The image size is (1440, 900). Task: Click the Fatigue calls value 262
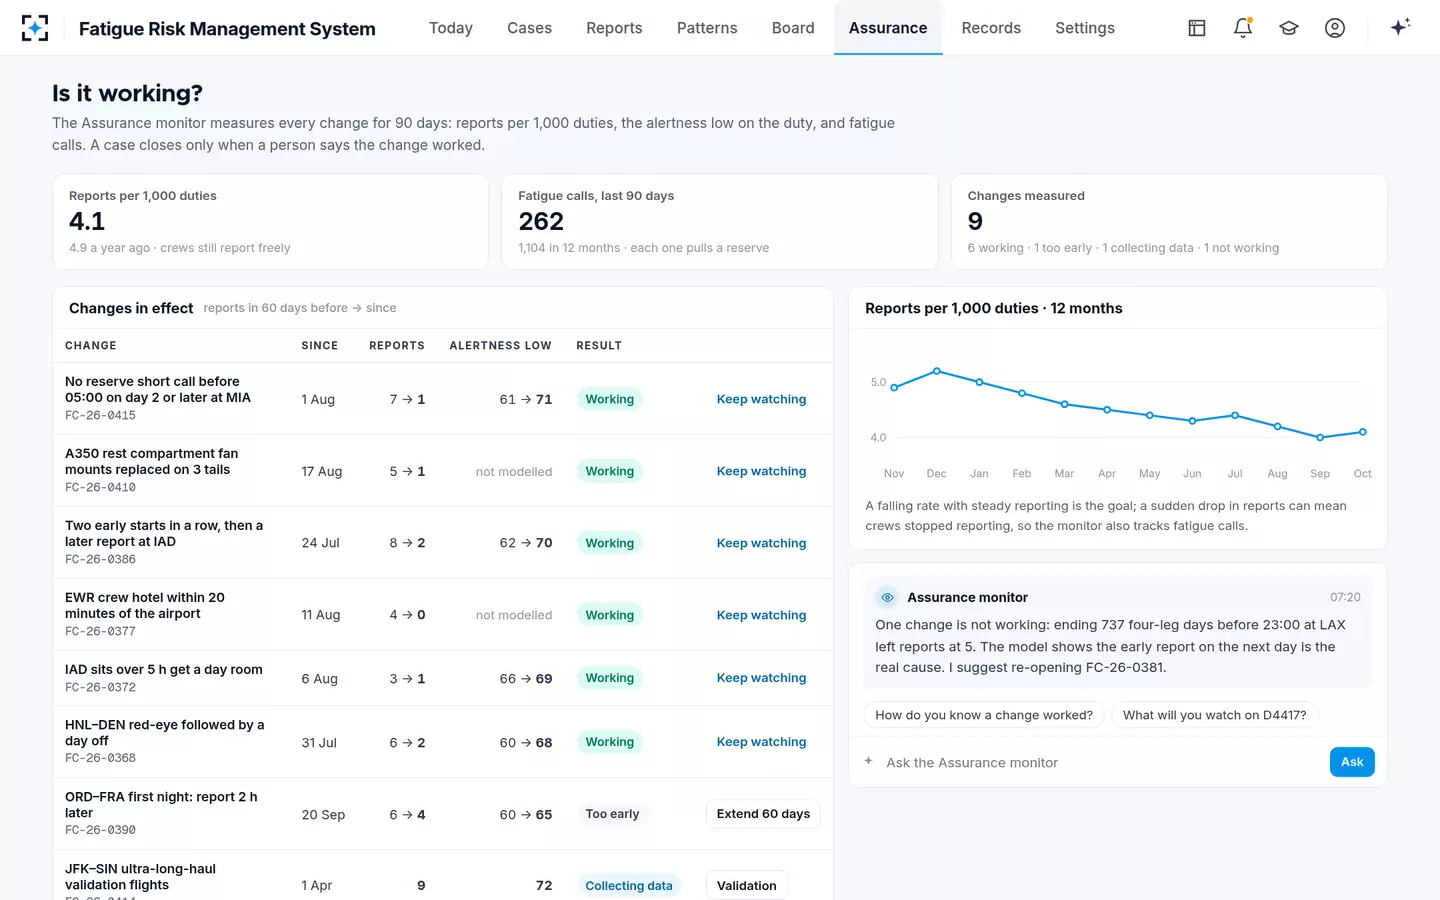(541, 221)
